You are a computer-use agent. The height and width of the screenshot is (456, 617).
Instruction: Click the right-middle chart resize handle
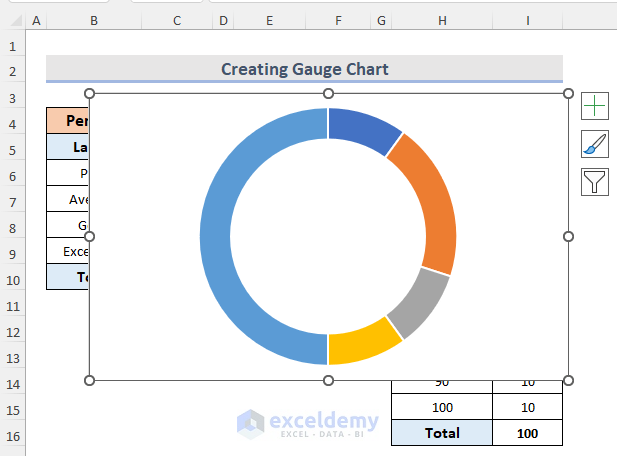point(568,236)
